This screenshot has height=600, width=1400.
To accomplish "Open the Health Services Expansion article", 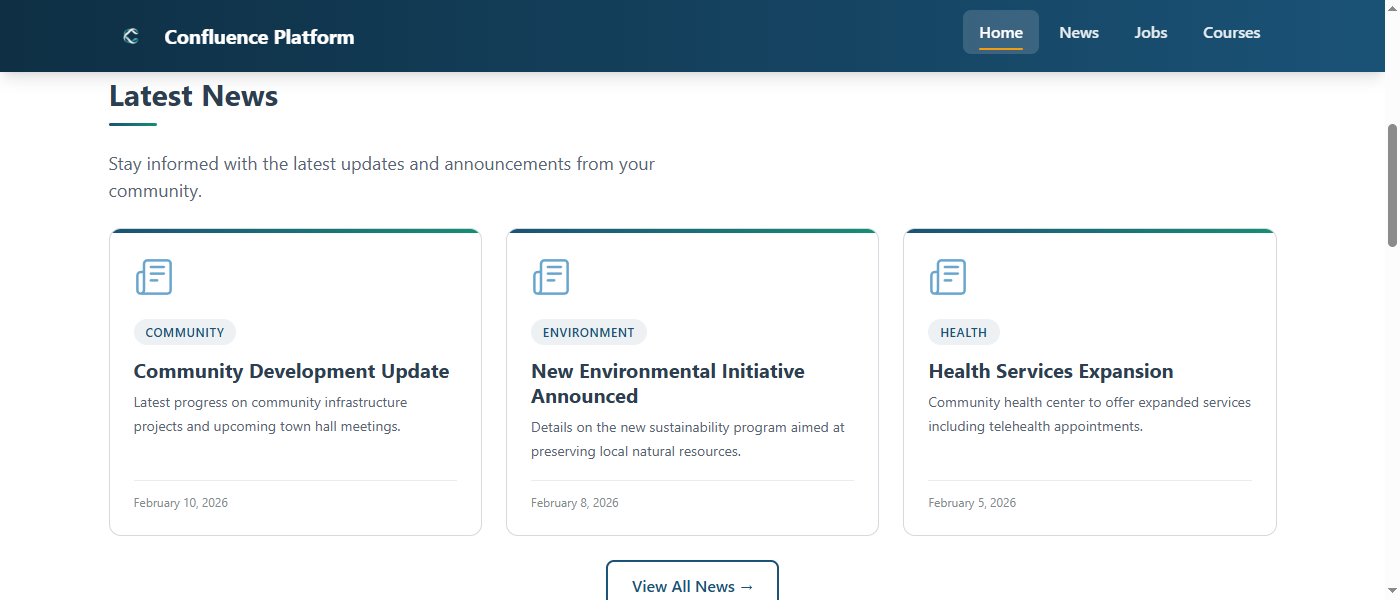I will point(1050,370).
